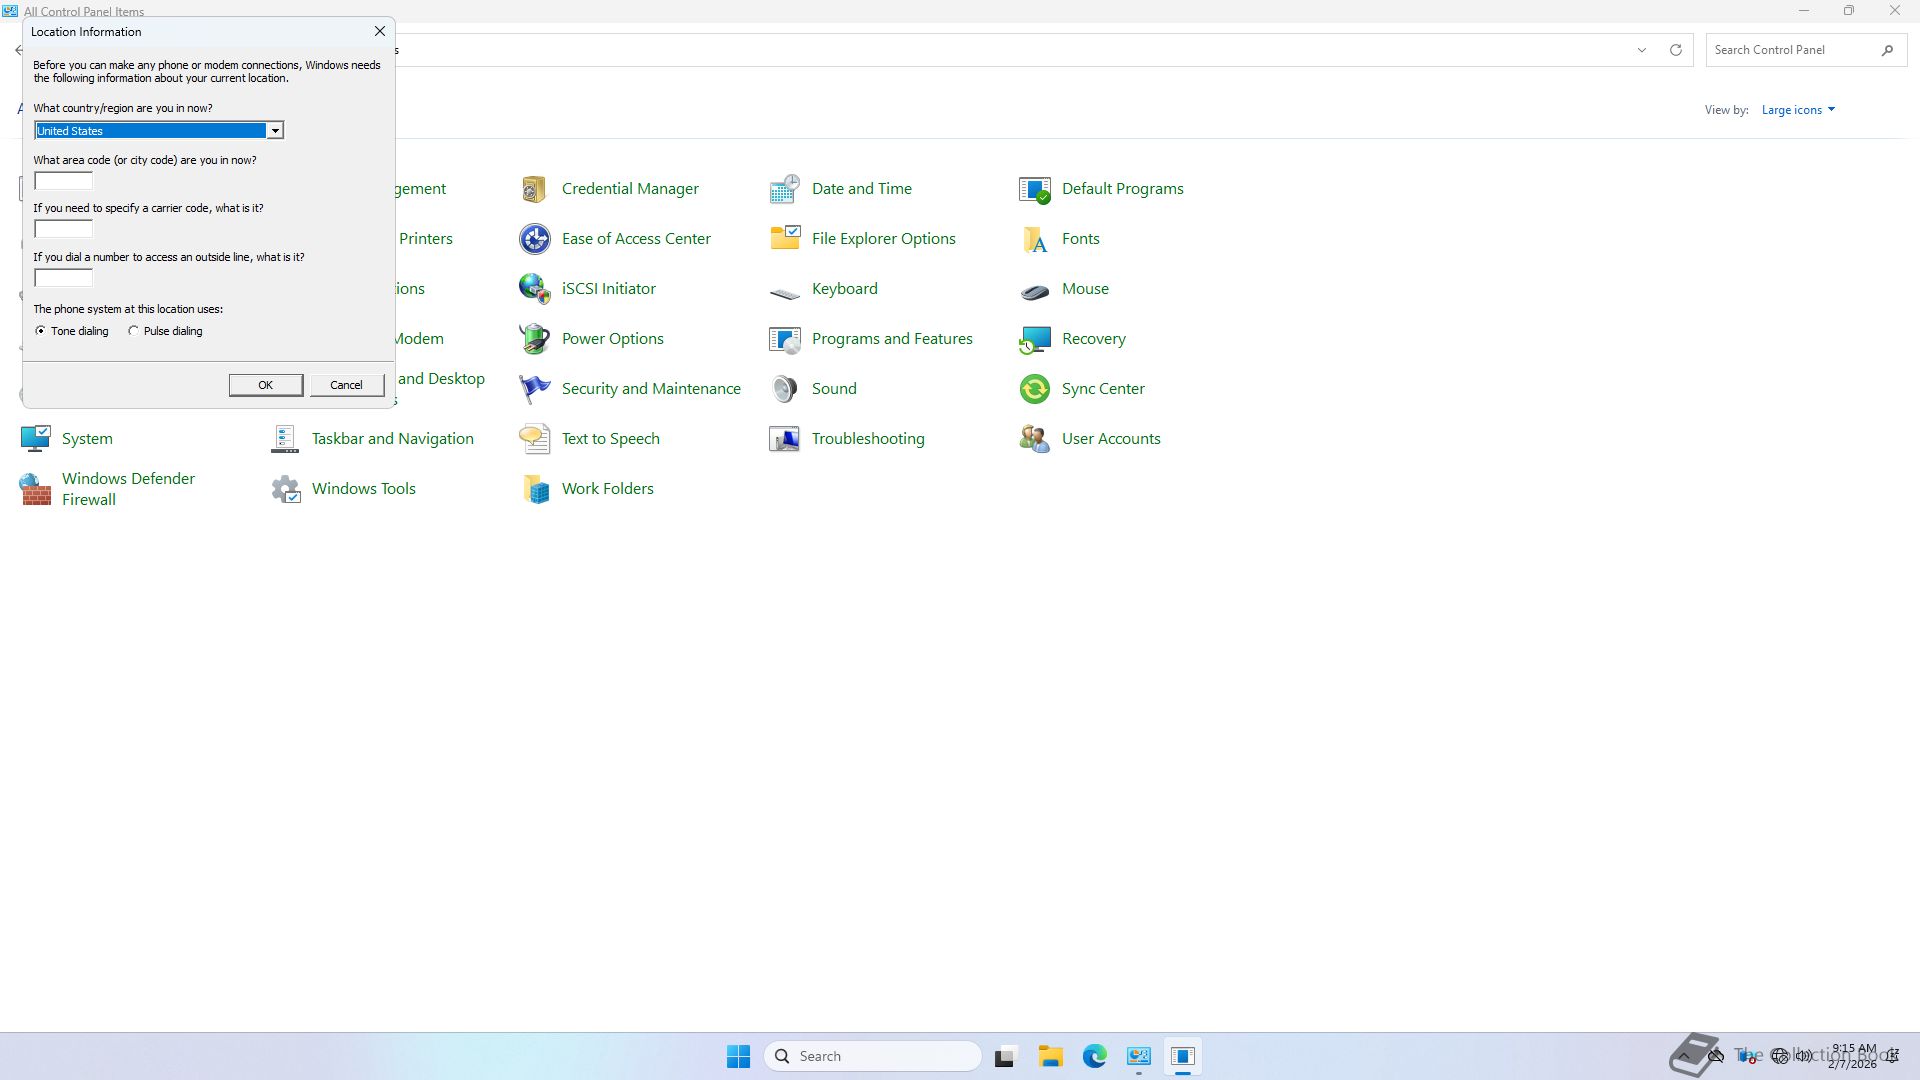The width and height of the screenshot is (1920, 1080).
Task: Open the View by Large icons dropdown
Action: coord(1797,110)
